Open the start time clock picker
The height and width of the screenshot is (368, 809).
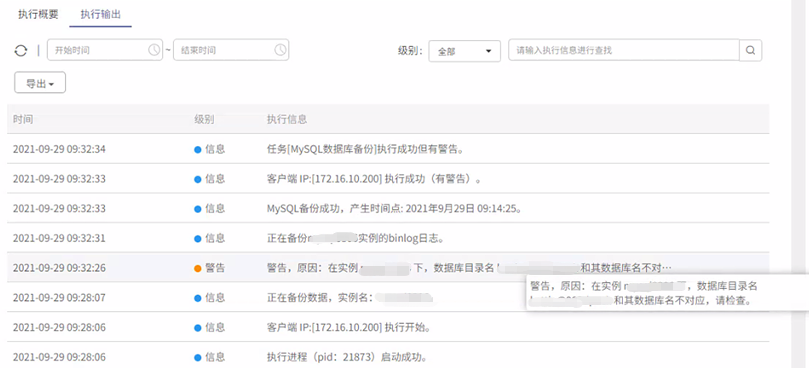tap(154, 50)
